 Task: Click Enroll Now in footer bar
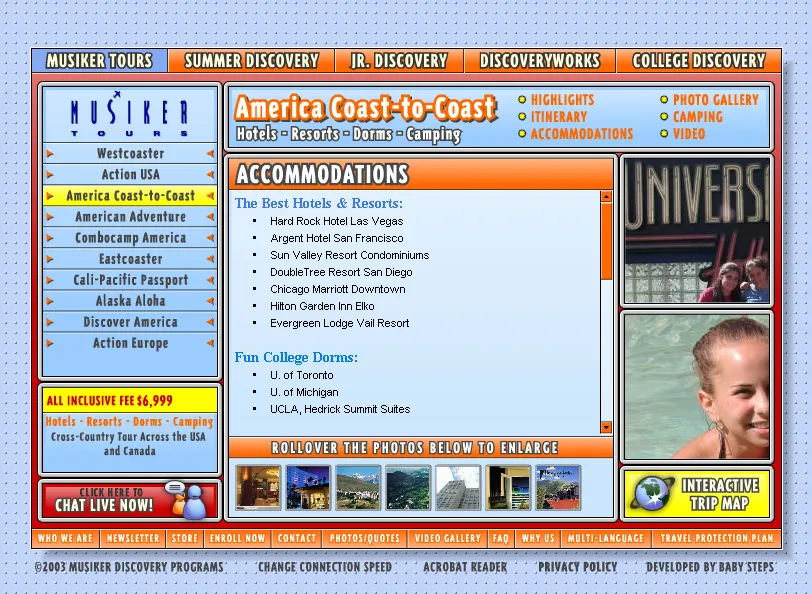click(x=237, y=539)
